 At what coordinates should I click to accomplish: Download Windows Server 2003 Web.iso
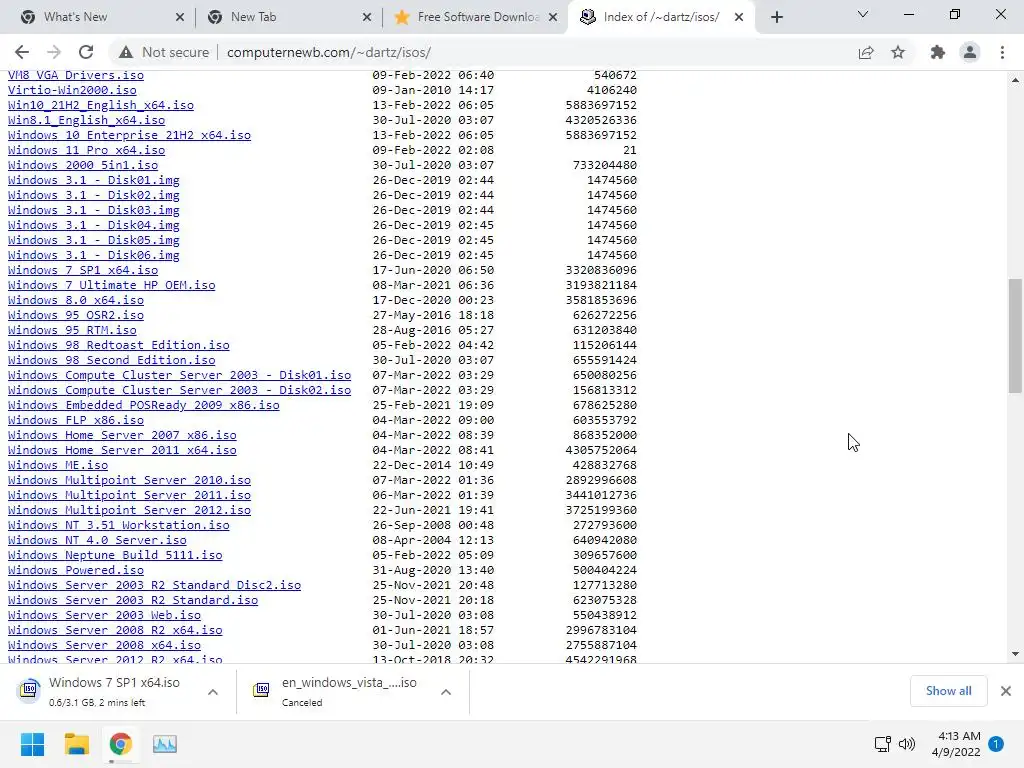[104, 616]
